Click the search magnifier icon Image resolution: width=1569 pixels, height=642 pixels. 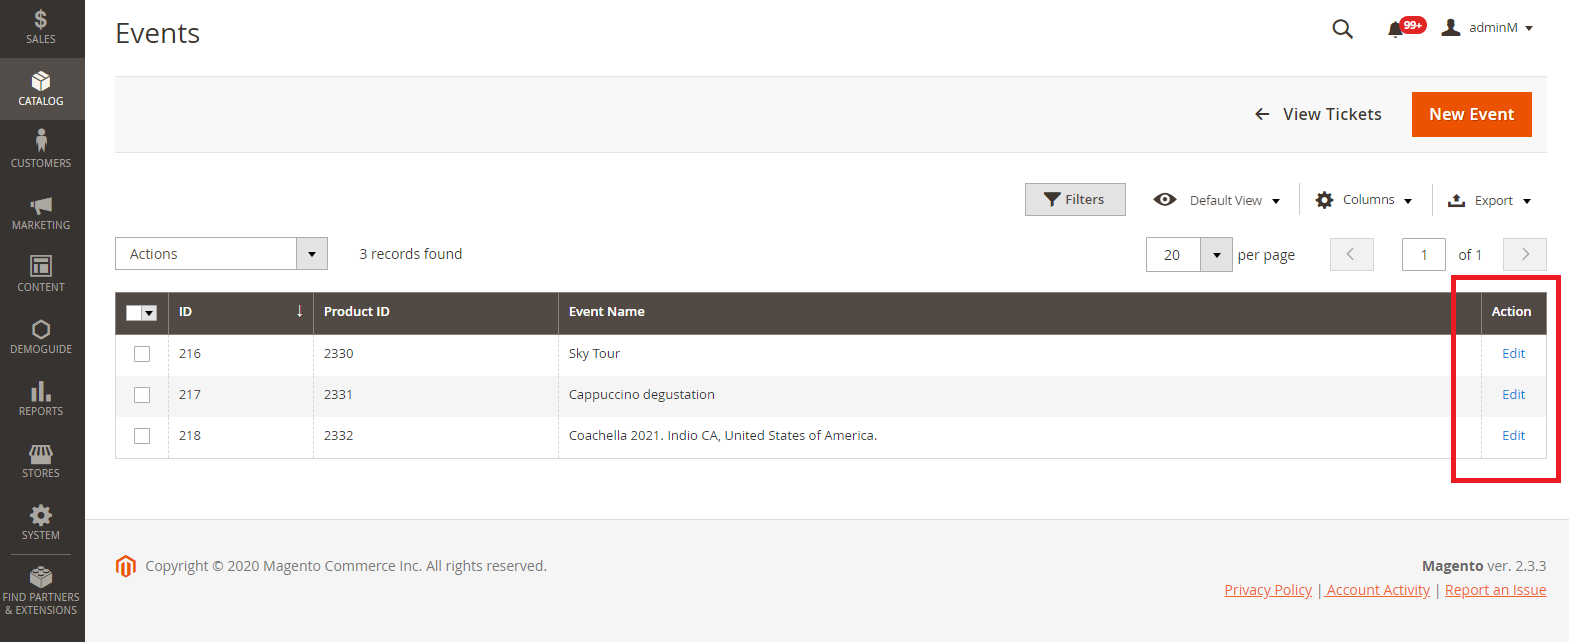[x=1342, y=29]
